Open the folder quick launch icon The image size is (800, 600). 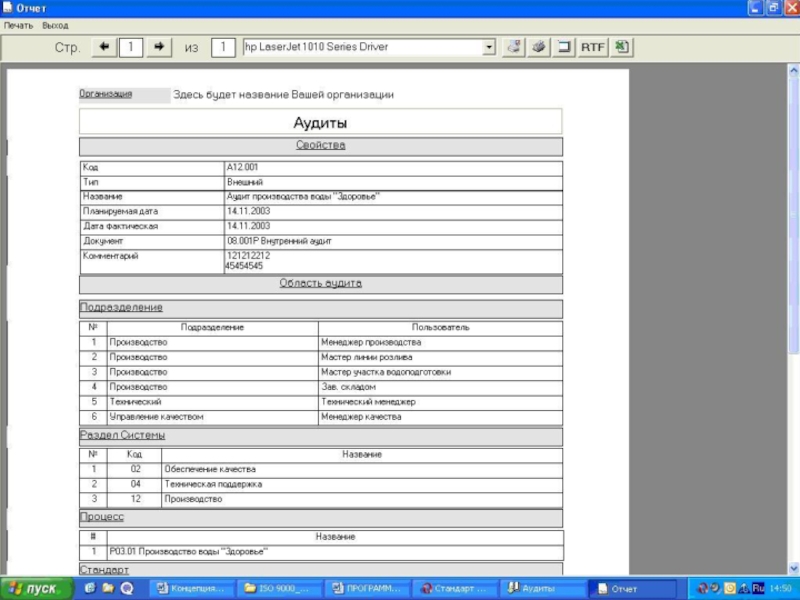[108, 589]
